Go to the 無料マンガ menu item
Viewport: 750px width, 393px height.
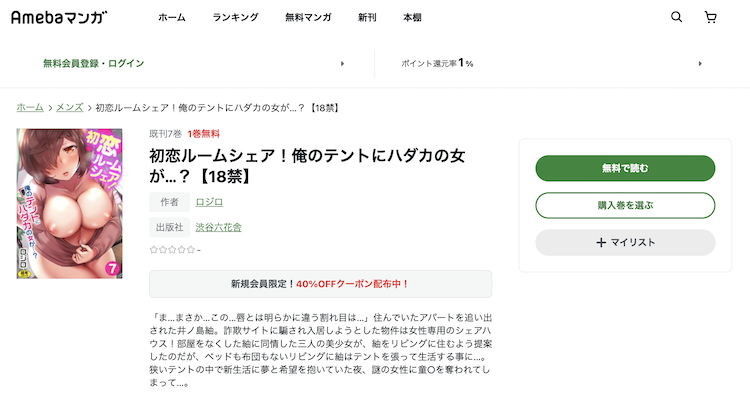click(x=308, y=18)
